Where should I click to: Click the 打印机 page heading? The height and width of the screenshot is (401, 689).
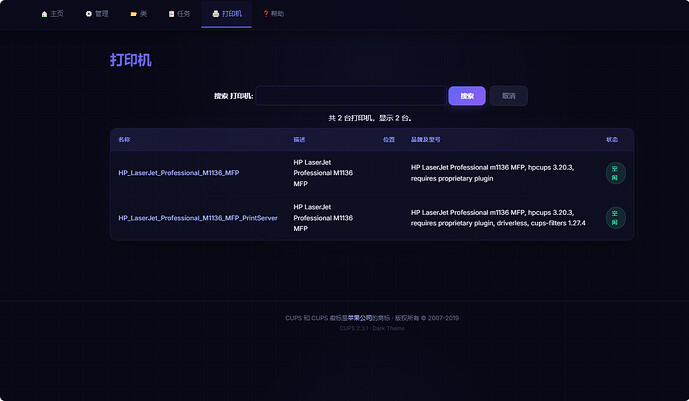pos(131,60)
